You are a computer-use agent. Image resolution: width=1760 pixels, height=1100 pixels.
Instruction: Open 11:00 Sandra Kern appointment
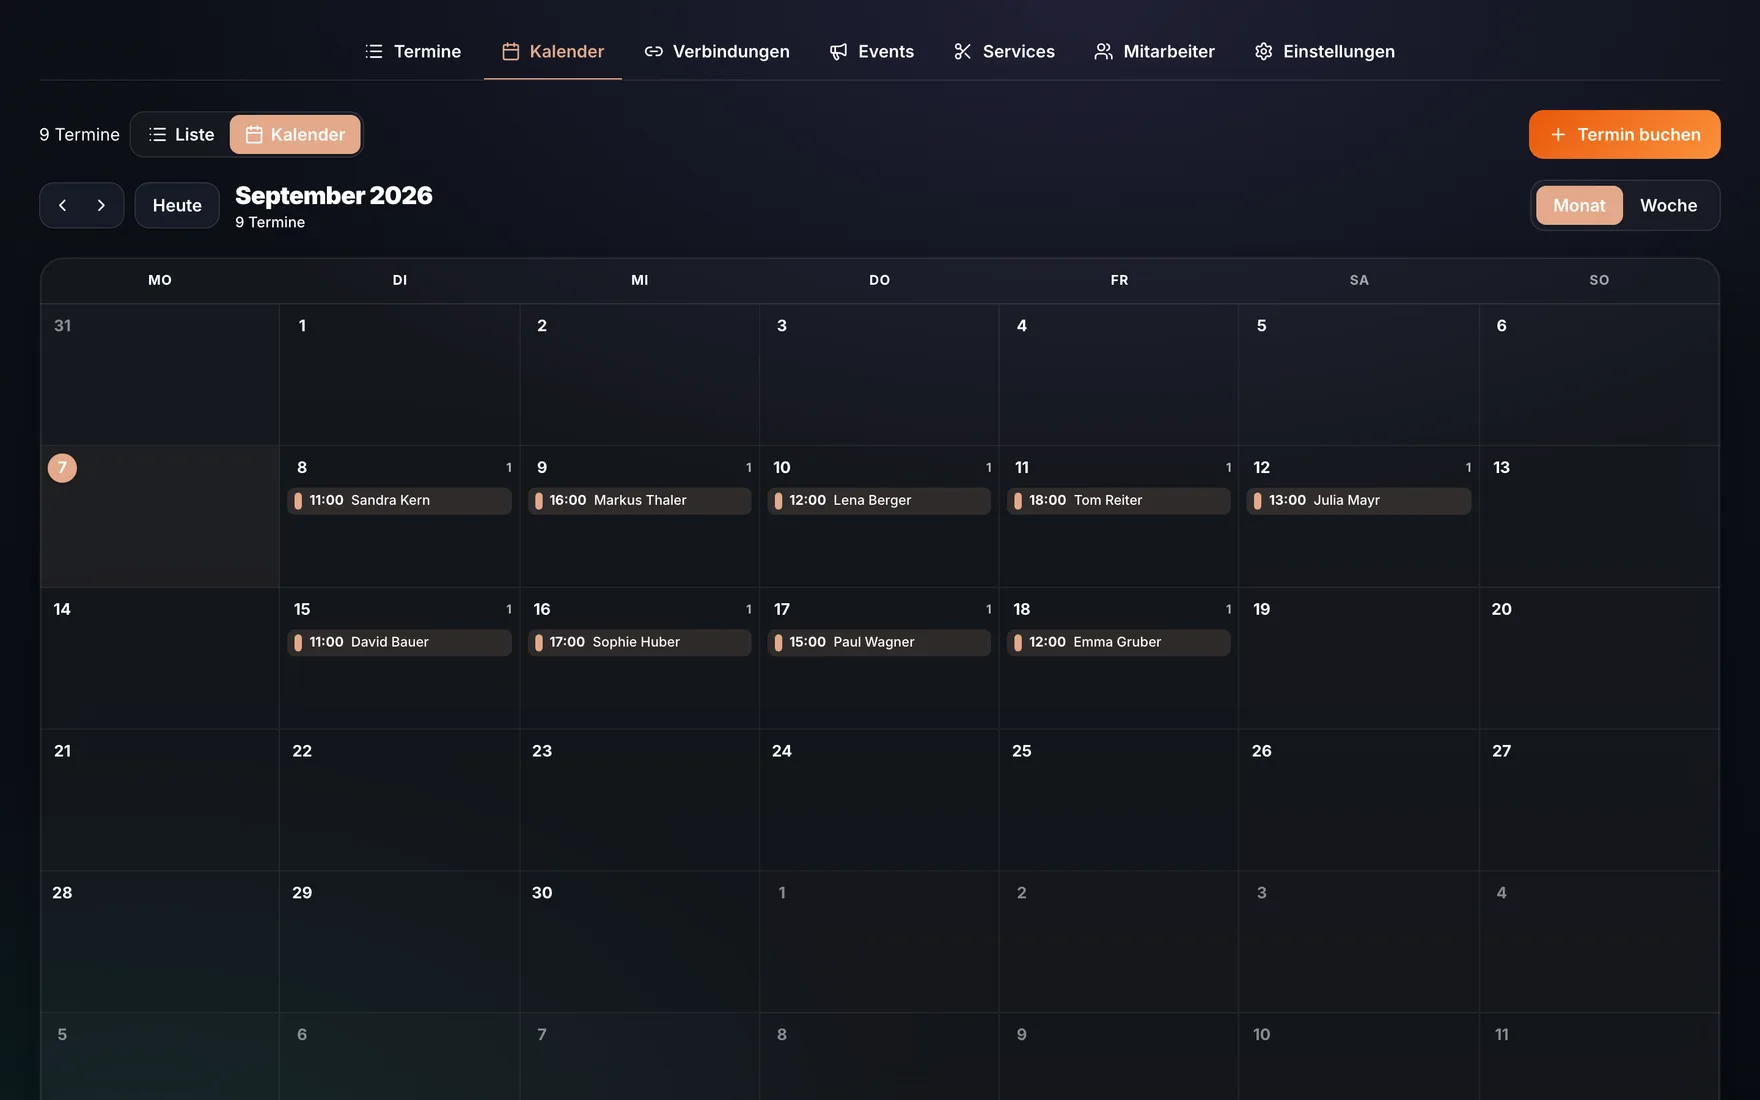coord(399,500)
